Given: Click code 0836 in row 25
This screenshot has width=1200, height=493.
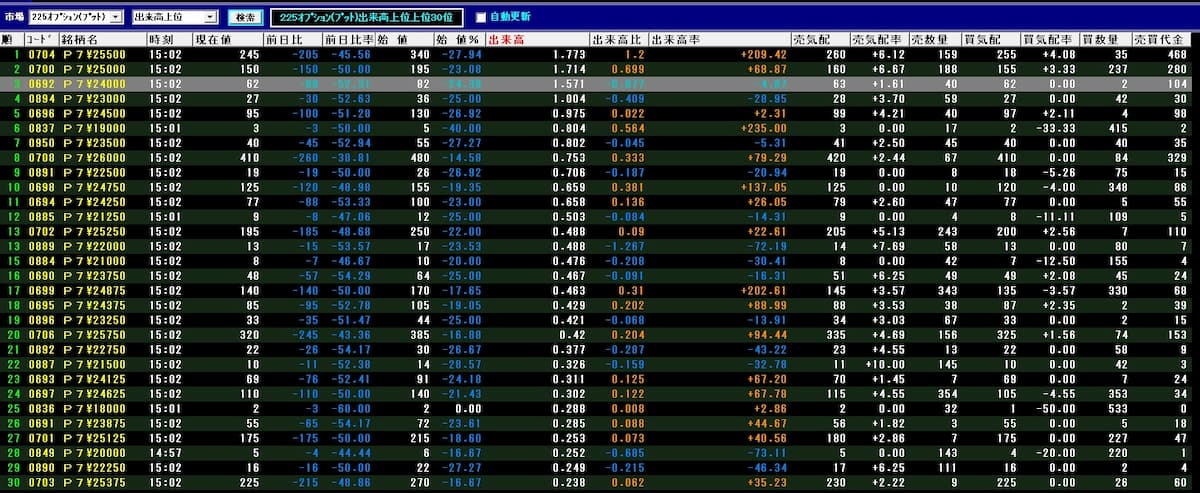Looking at the screenshot, I should (x=42, y=410).
